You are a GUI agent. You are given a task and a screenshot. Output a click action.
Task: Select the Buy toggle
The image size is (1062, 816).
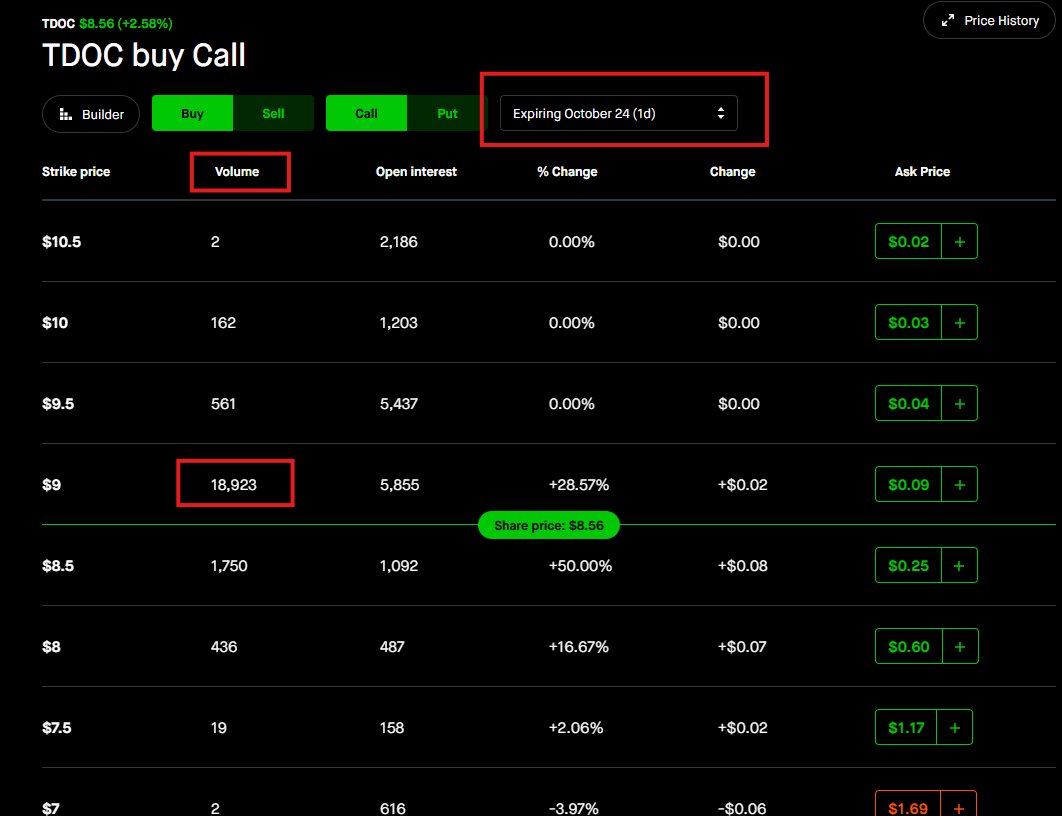tap(192, 113)
